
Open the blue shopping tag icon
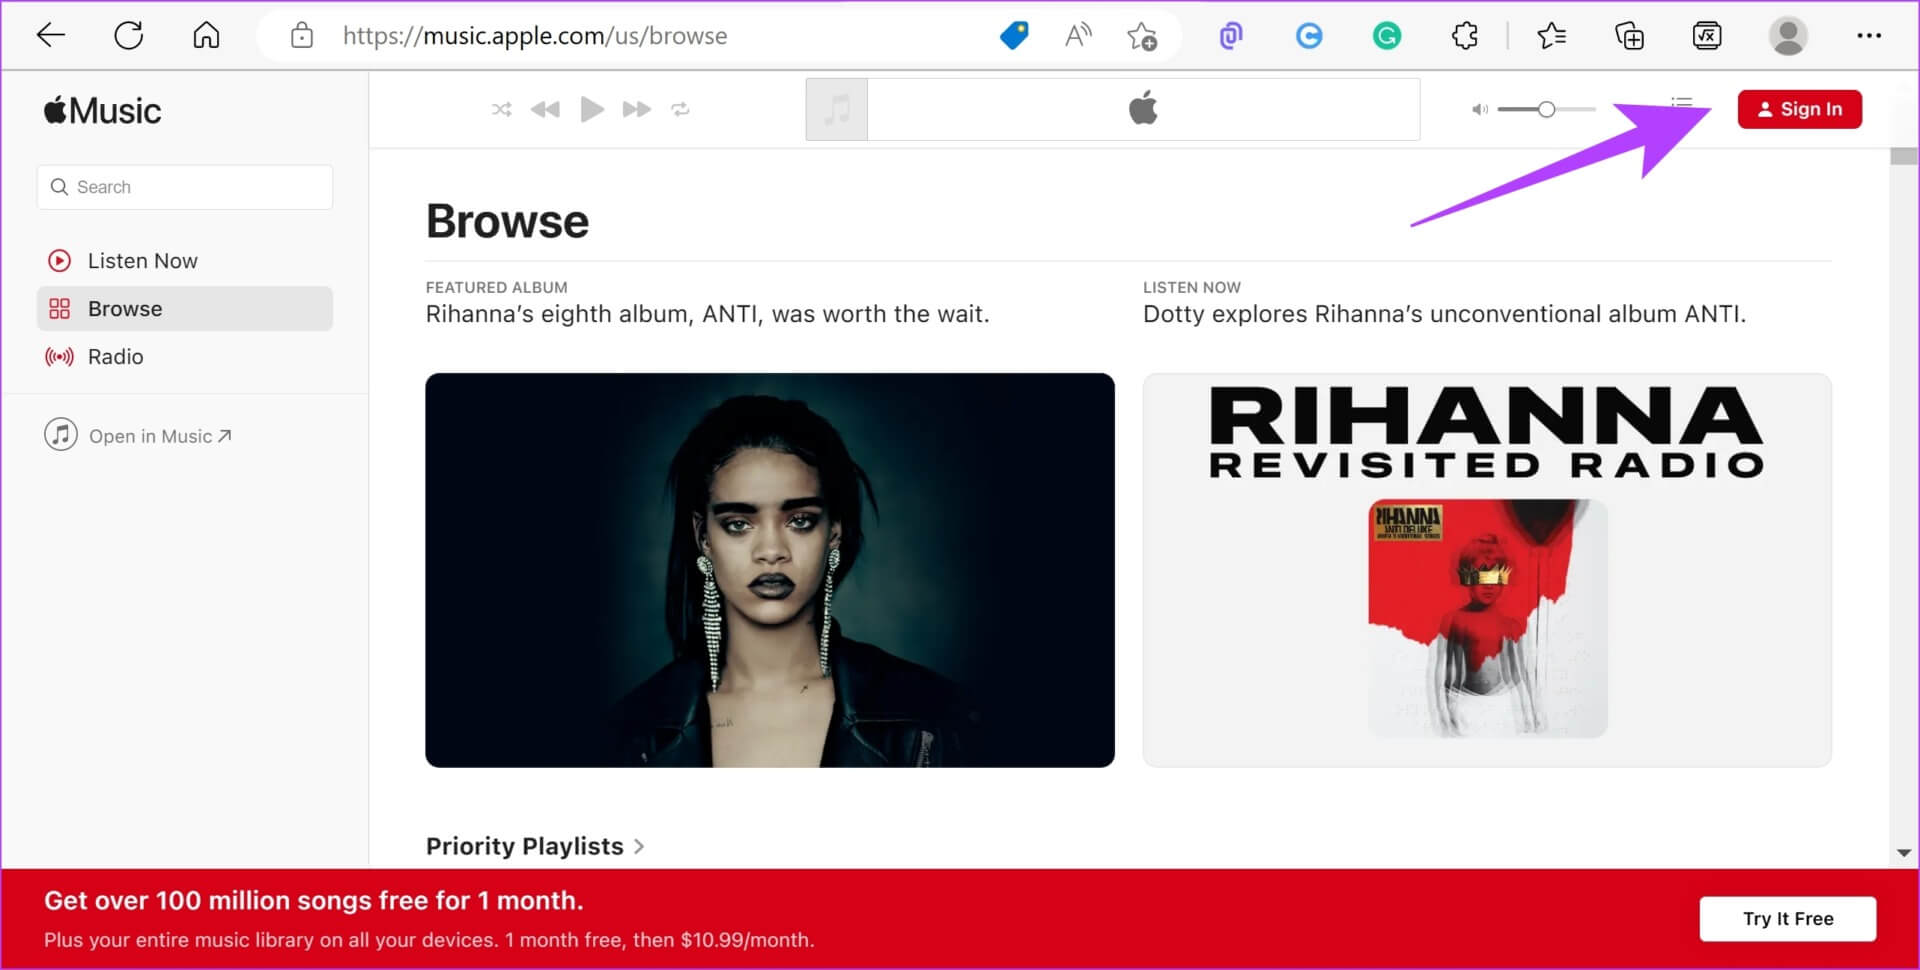pos(1014,36)
